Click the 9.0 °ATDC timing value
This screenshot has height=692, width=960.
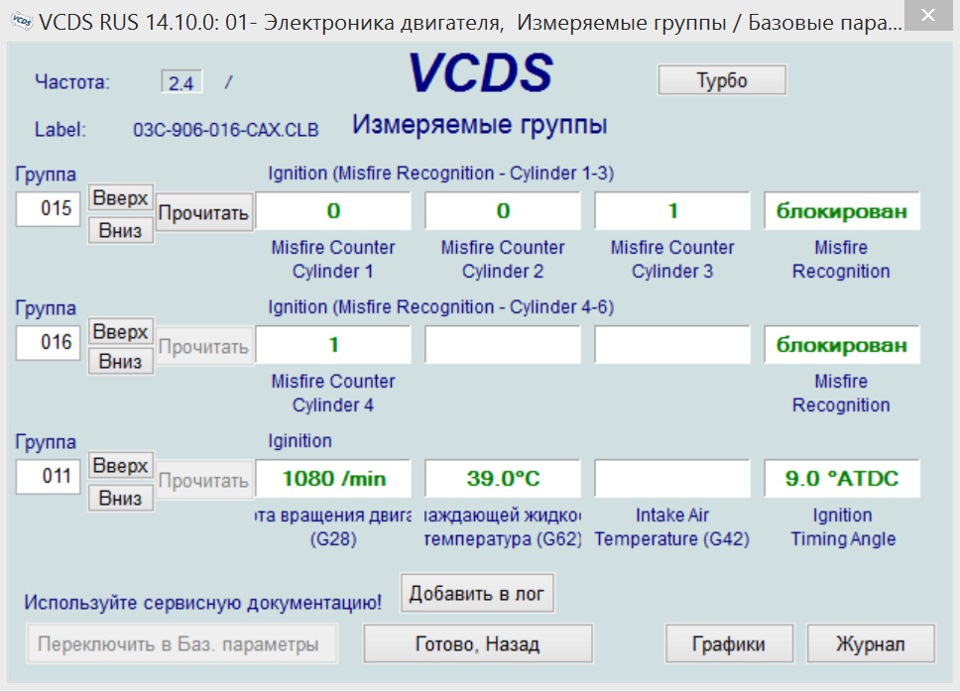click(842, 478)
